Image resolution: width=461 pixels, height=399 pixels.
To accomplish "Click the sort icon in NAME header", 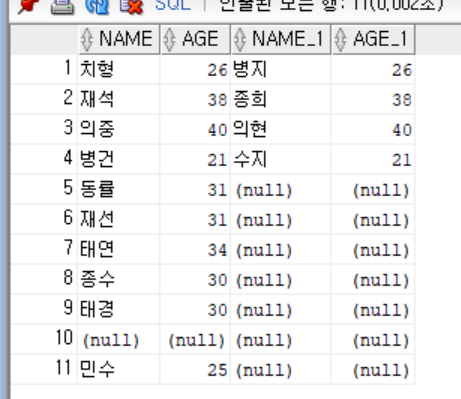I will [87, 39].
